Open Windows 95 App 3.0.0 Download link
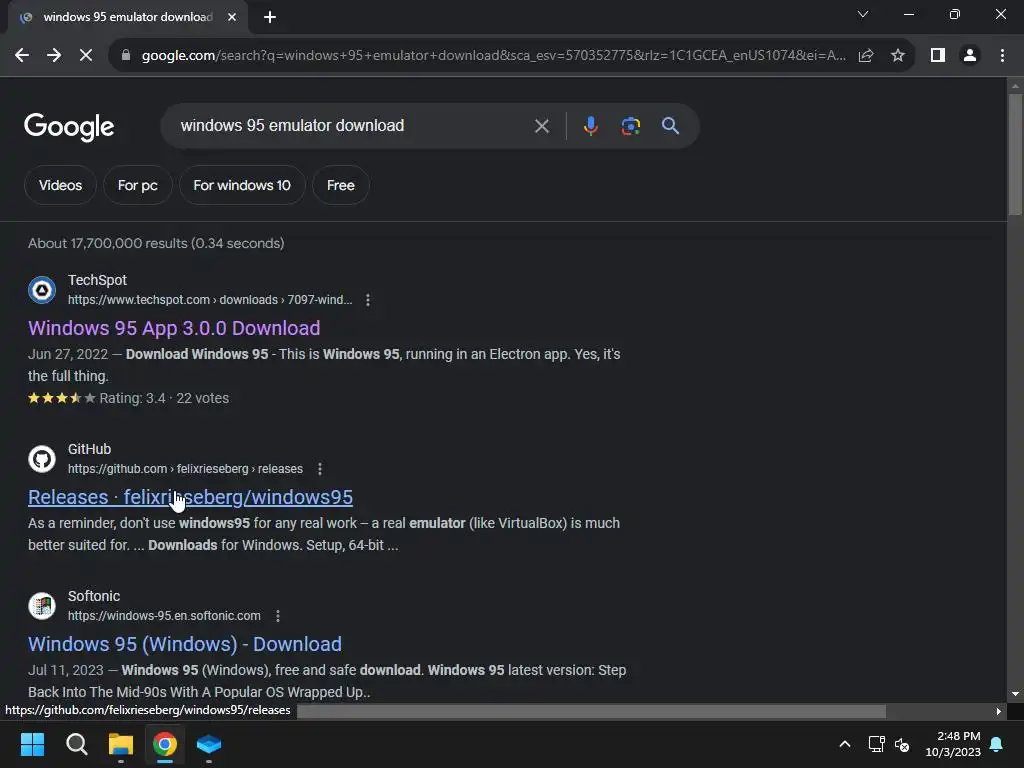Screen dimensions: 1024x768 (174, 328)
